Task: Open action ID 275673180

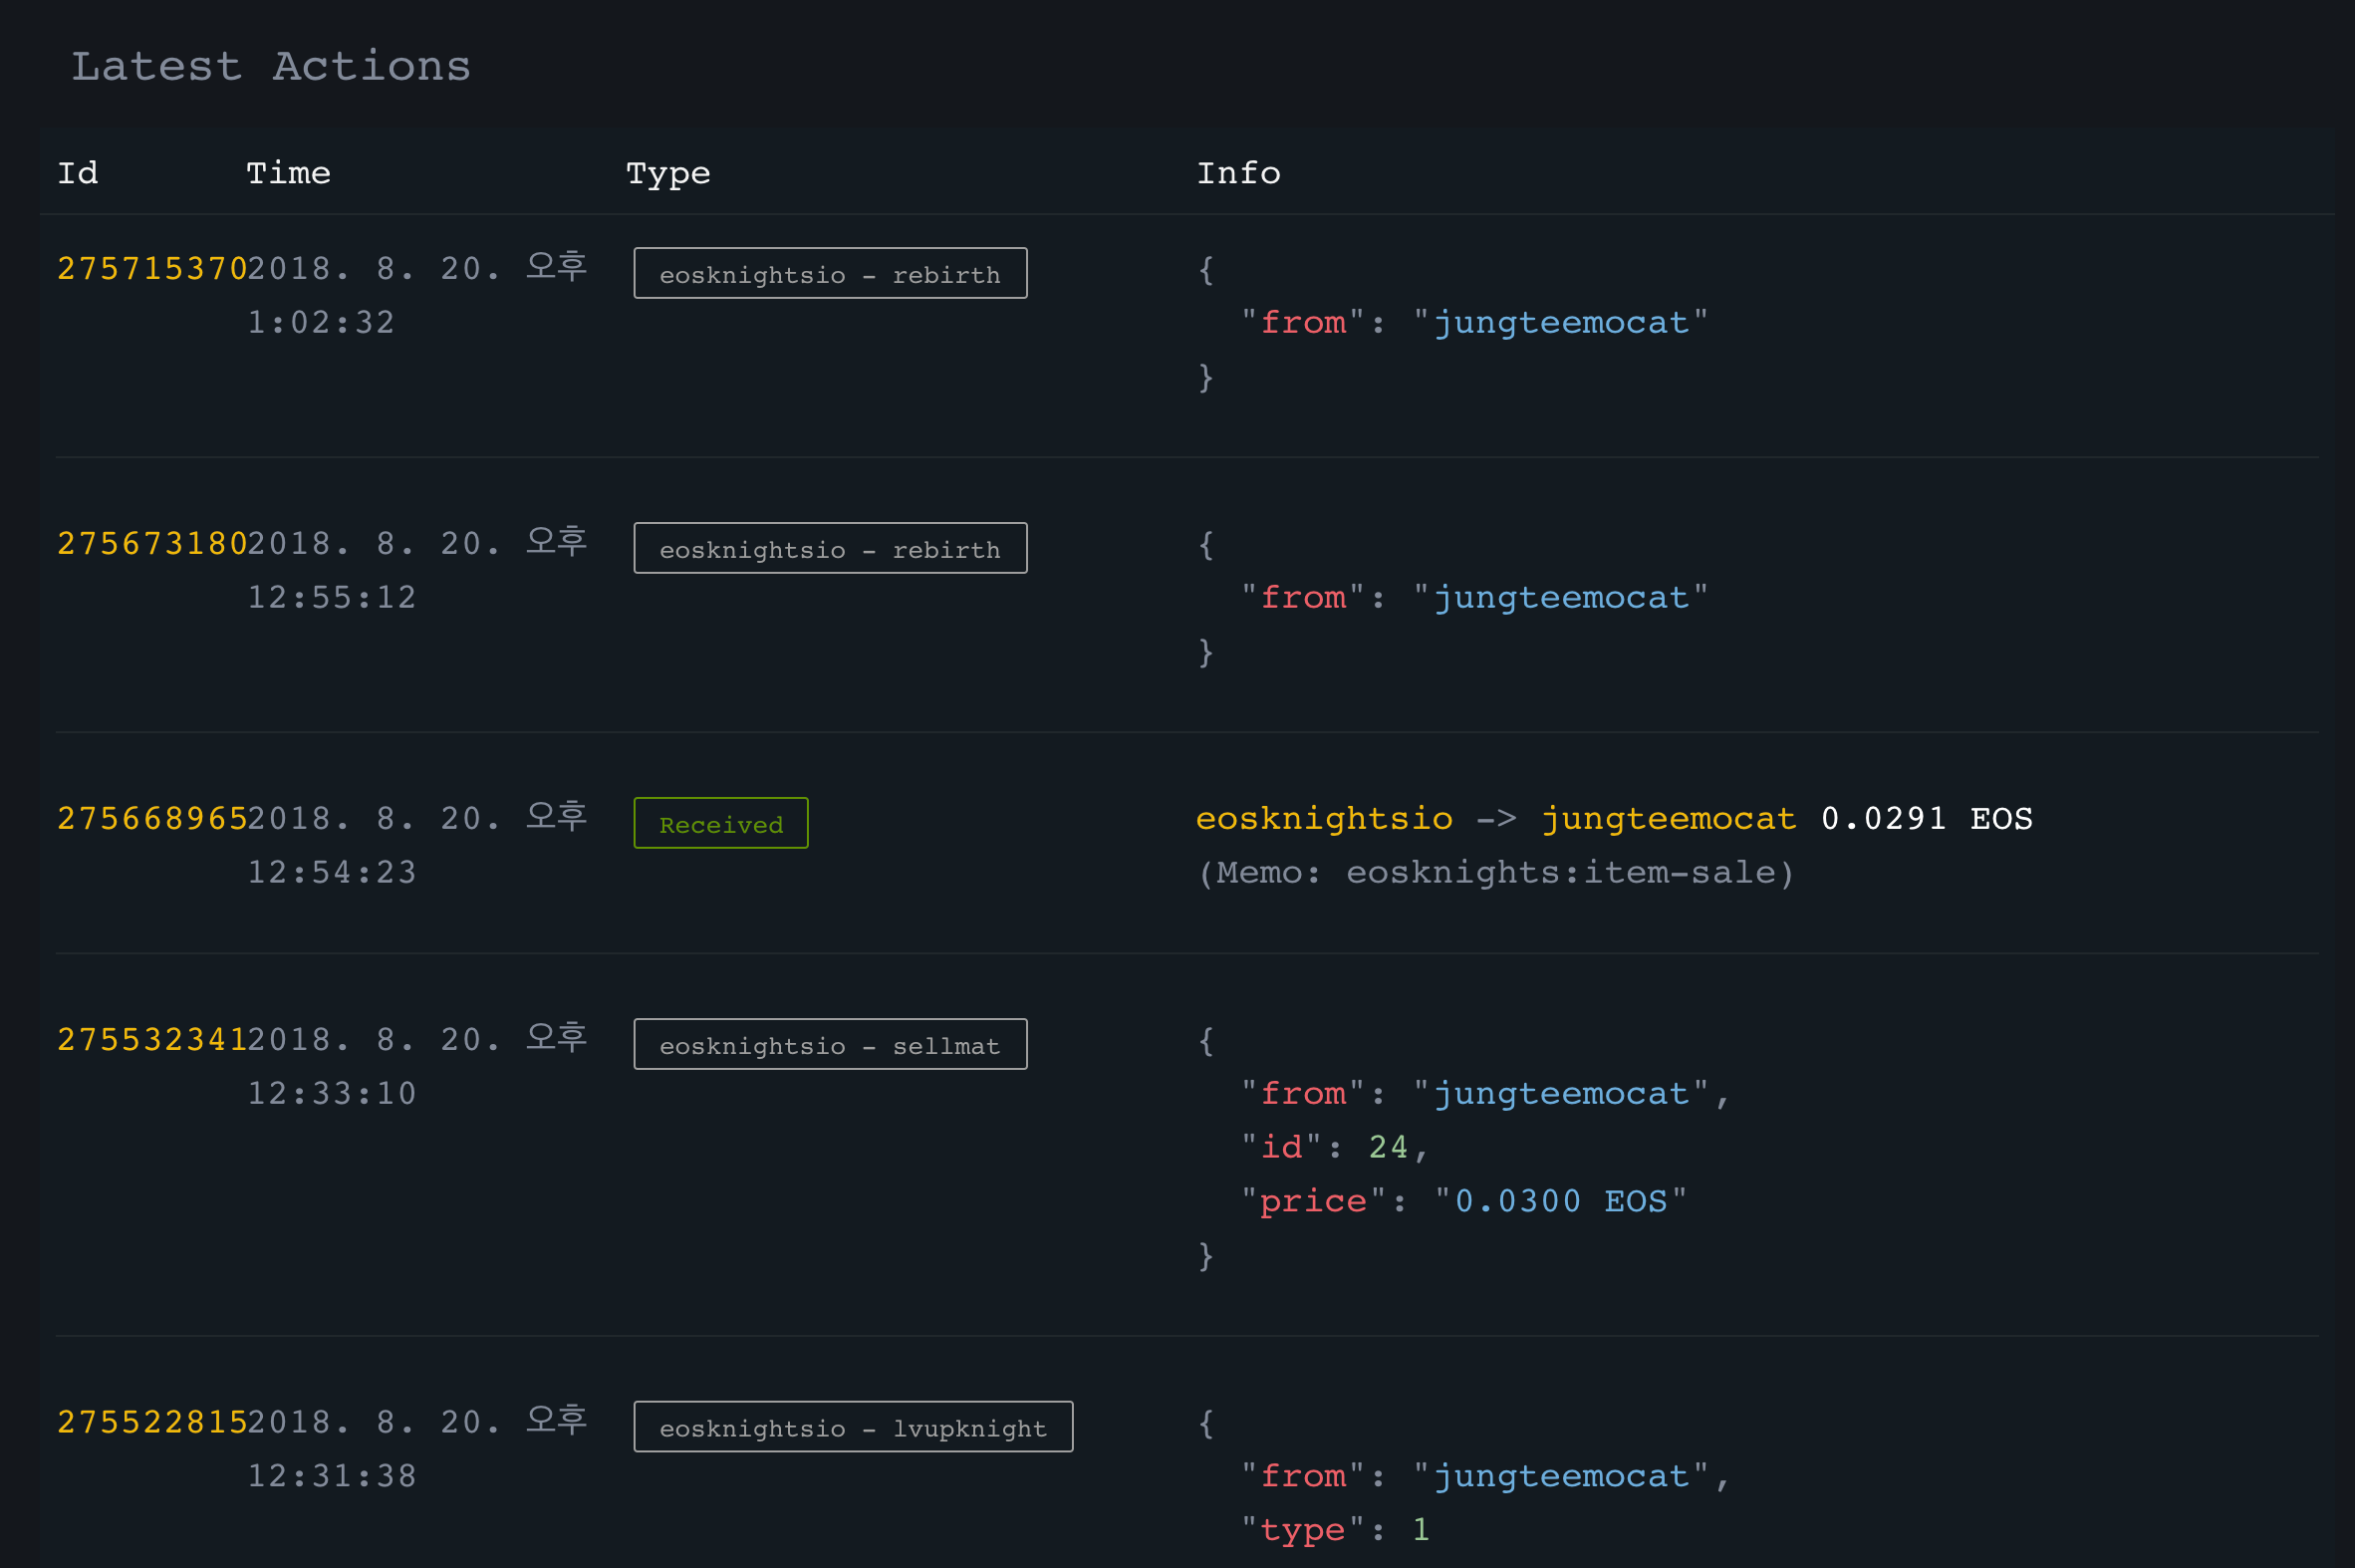Action: pyautogui.click(x=152, y=544)
